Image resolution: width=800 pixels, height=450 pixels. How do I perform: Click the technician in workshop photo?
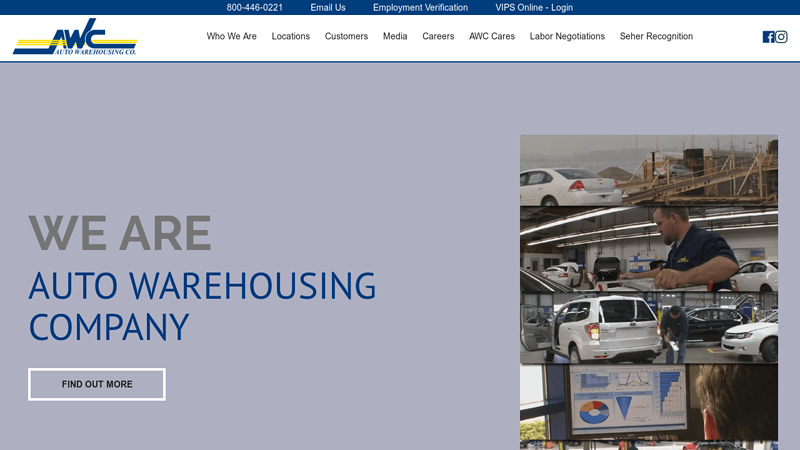point(649,249)
